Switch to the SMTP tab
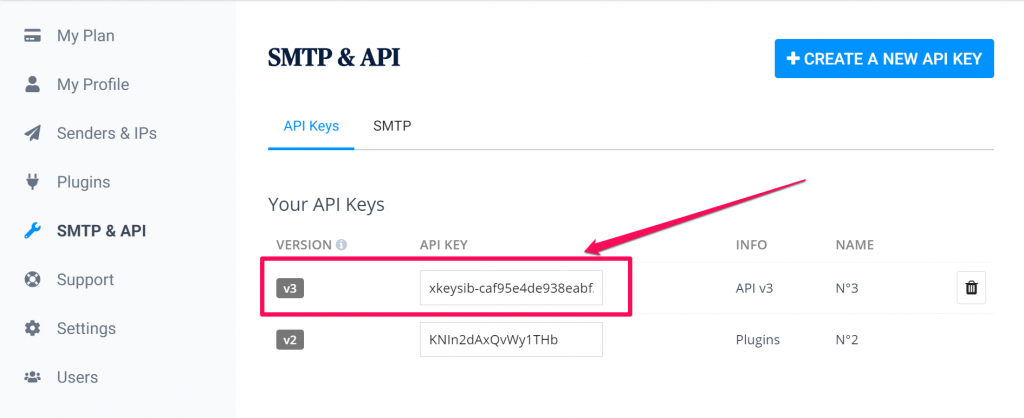The height and width of the screenshot is (418, 1024). [392, 125]
